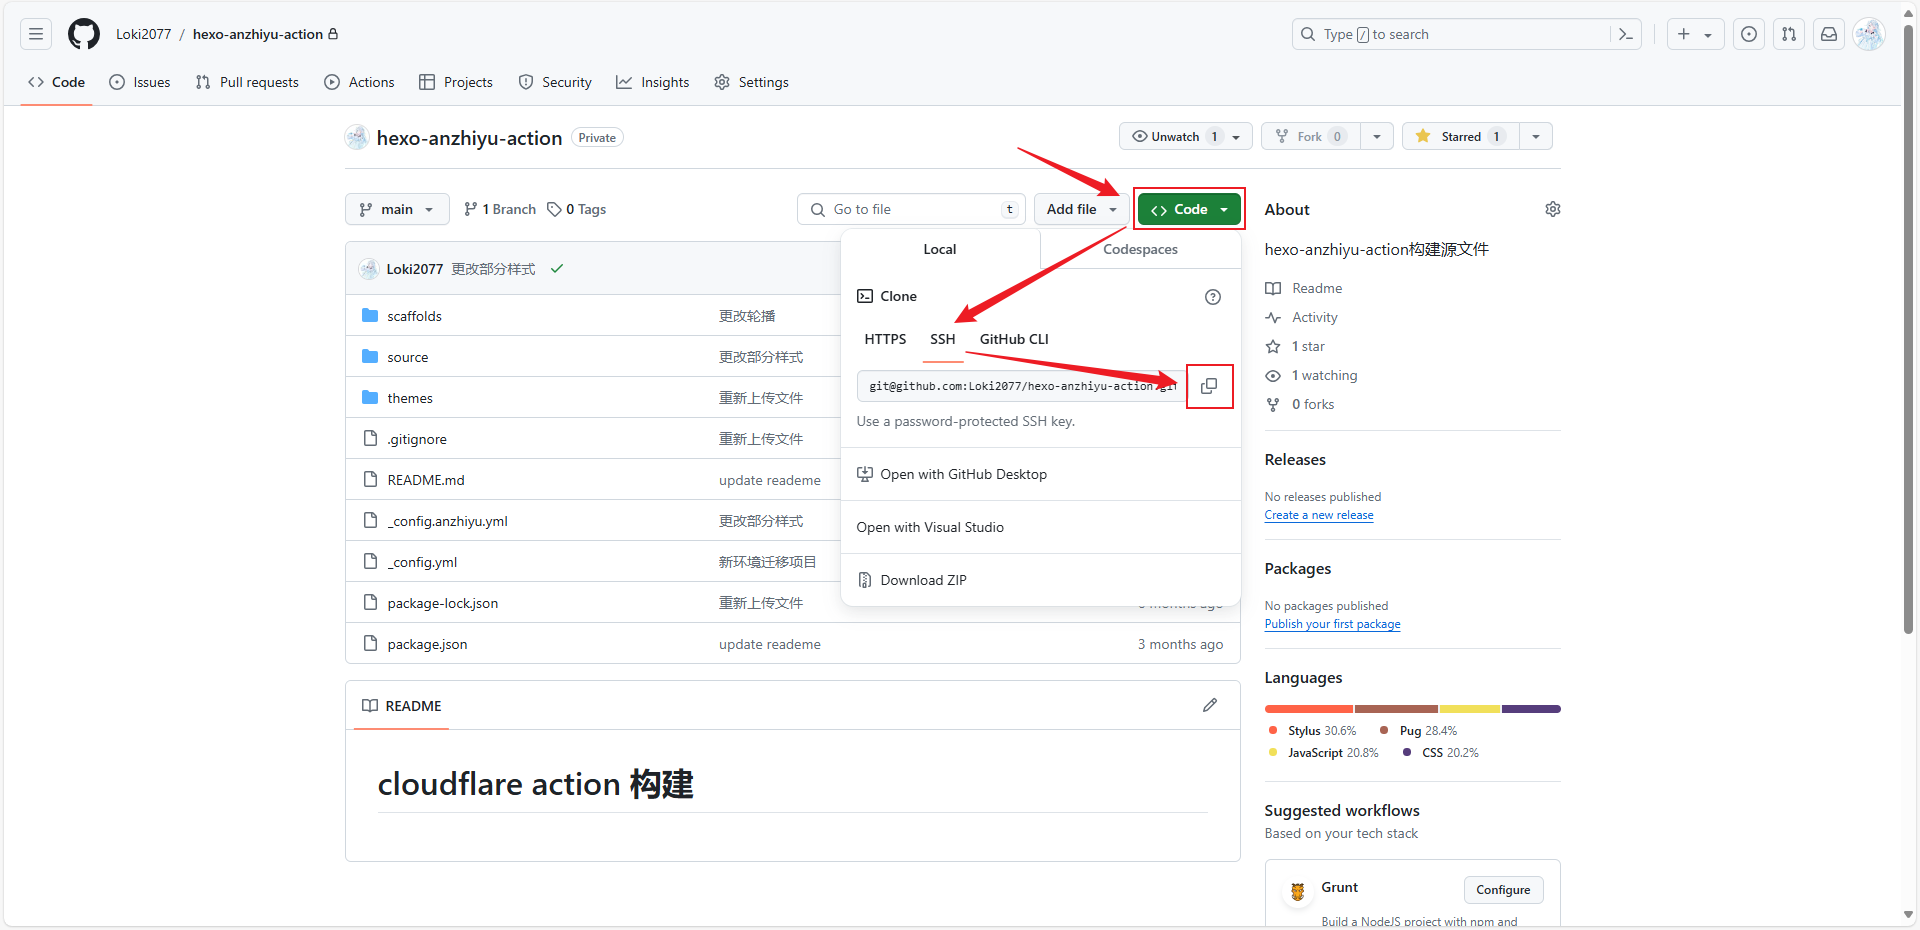This screenshot has height=930, width=1920.
Task: View 1 Branch link
Action: [500, 209]
